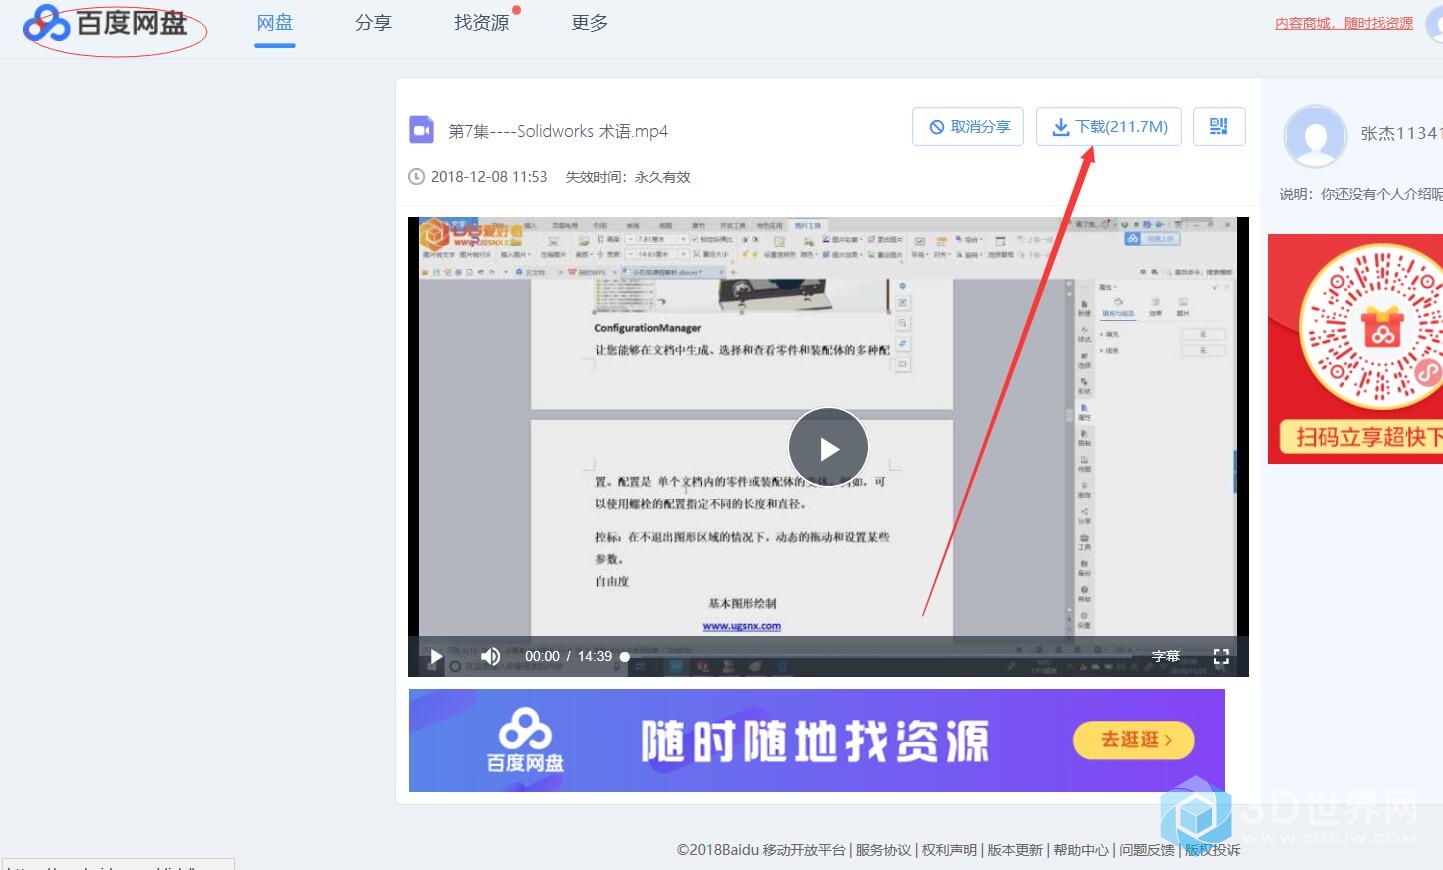
Task: Click 取消分享 button
Action: (968, 127)
